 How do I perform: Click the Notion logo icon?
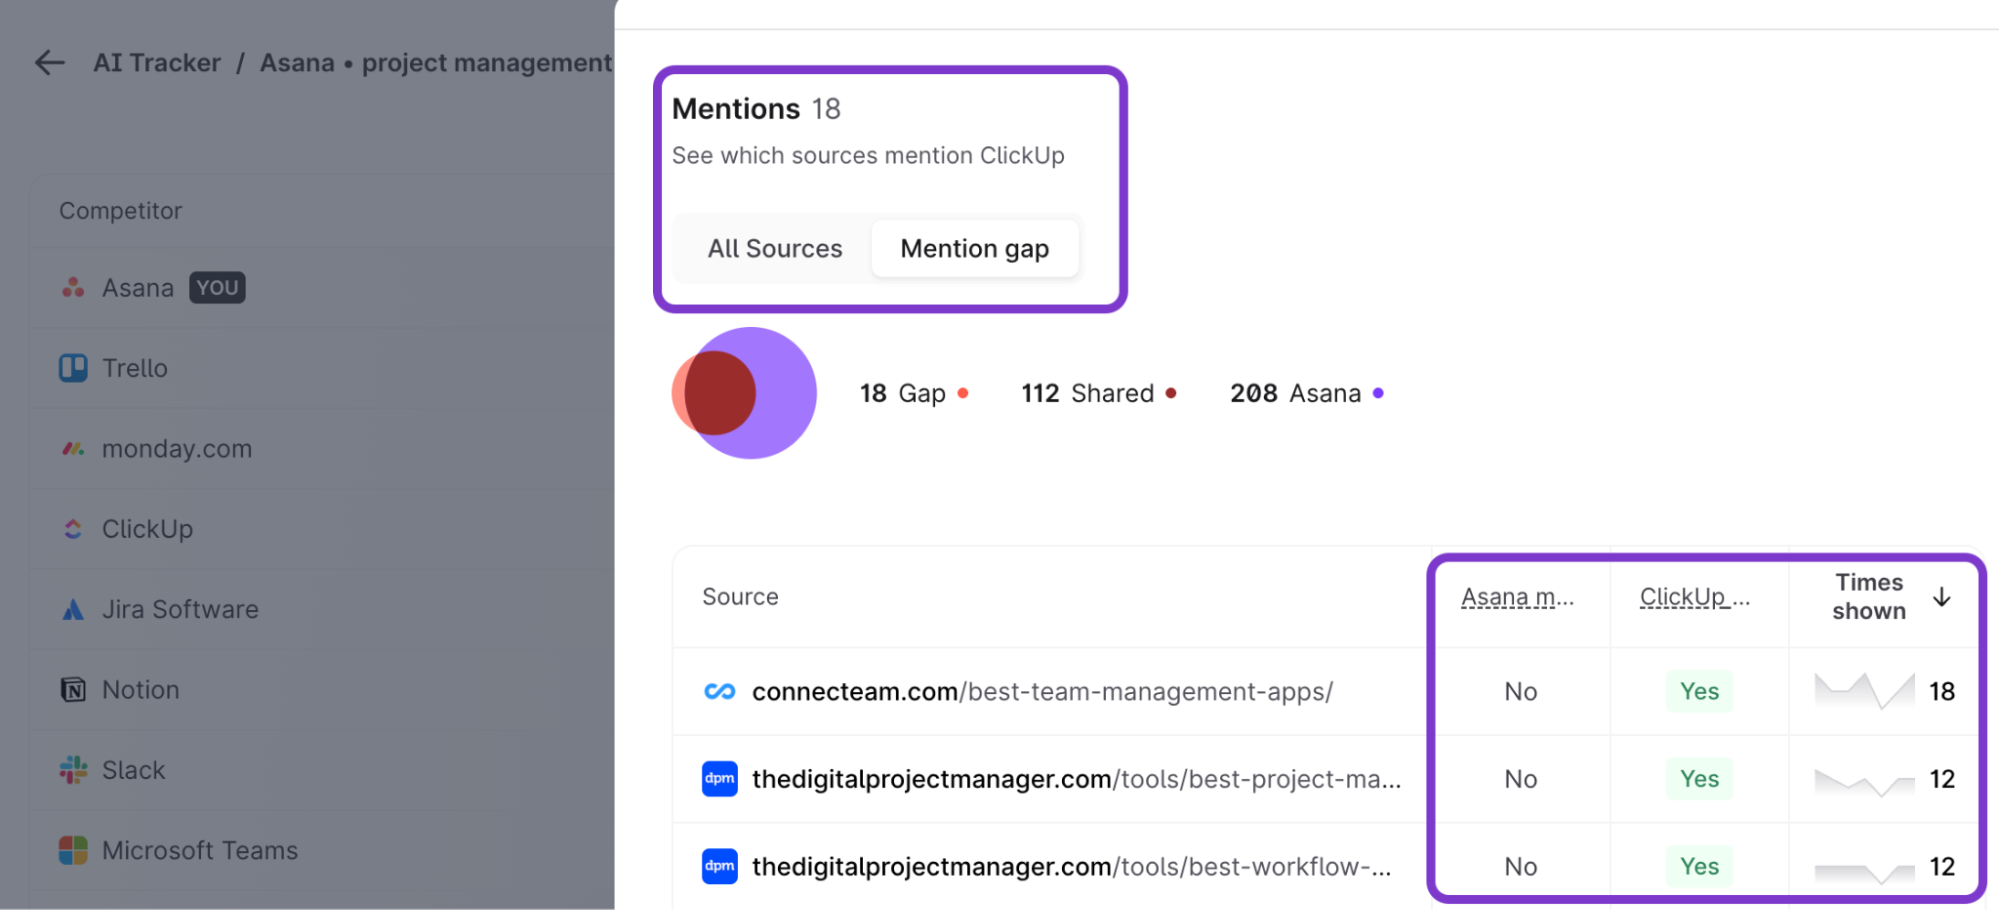(73, 690)
